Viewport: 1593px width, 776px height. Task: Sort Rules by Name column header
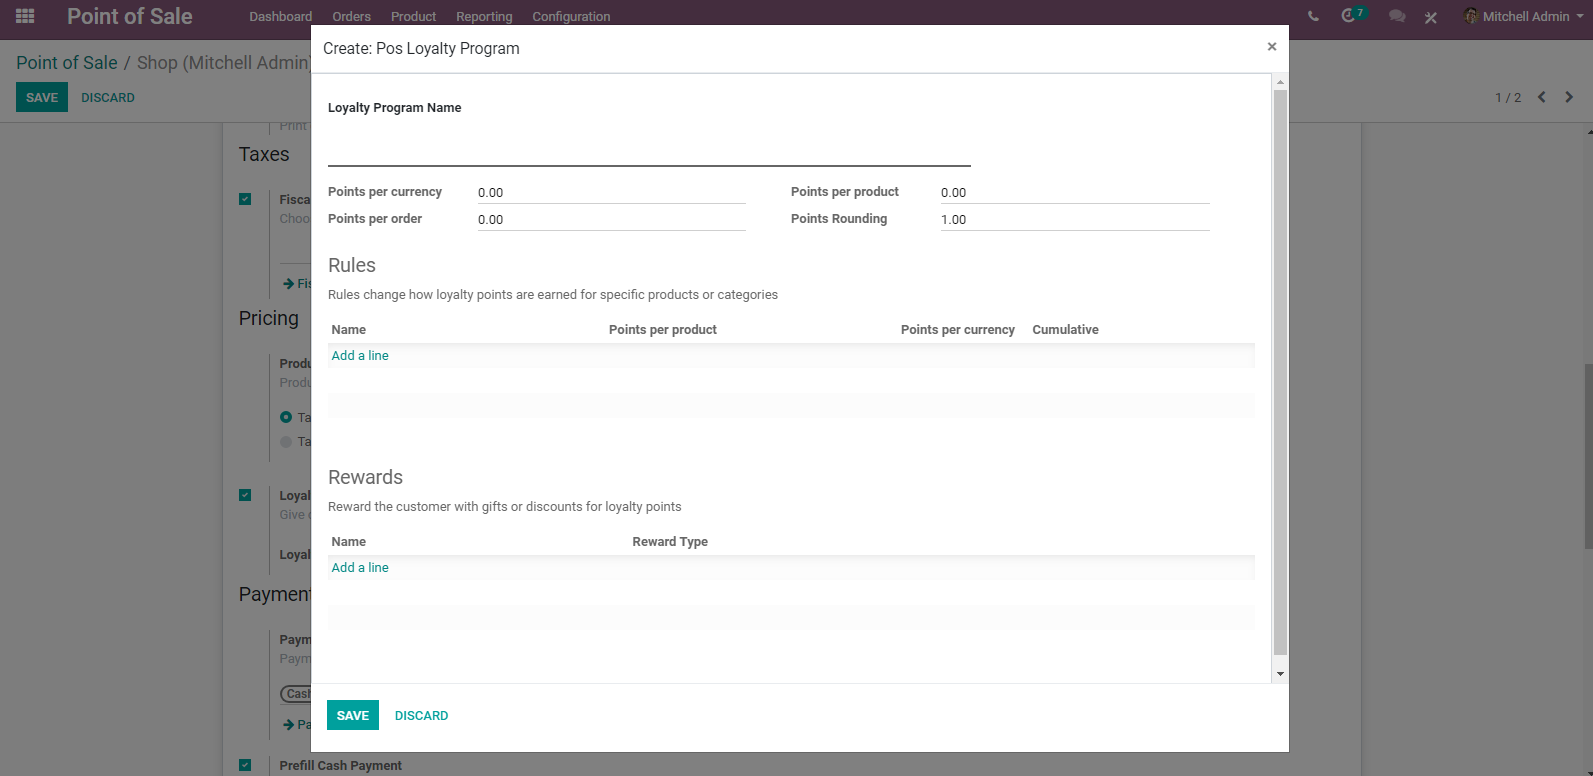click(x=349, y=329)
